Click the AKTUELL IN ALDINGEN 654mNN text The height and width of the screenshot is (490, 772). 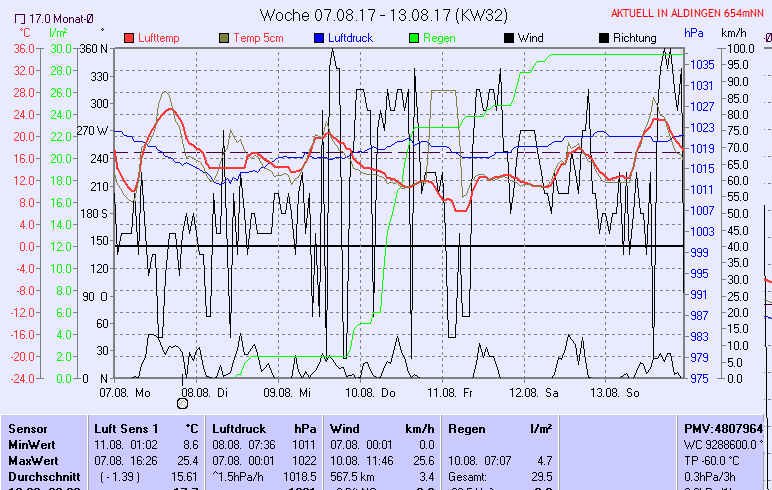tap(689, 13)
